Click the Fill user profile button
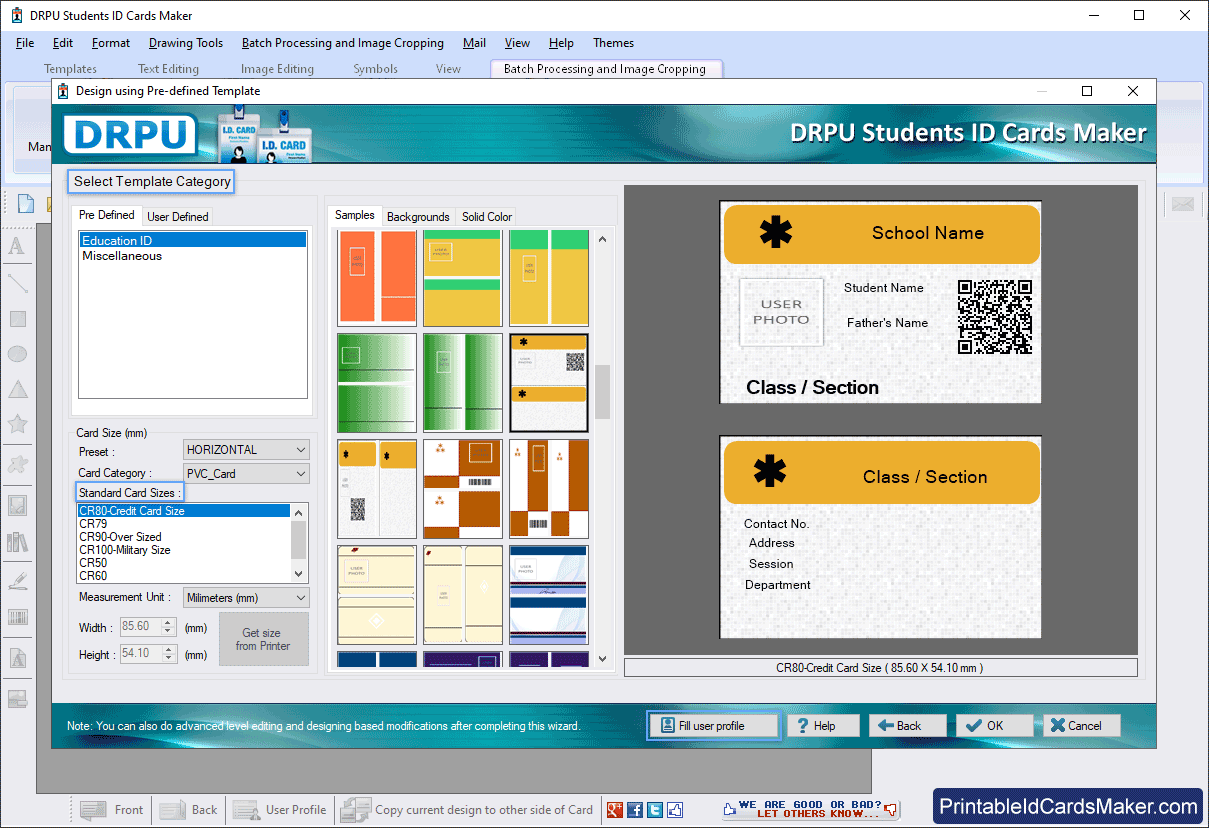 coord(713,726)
